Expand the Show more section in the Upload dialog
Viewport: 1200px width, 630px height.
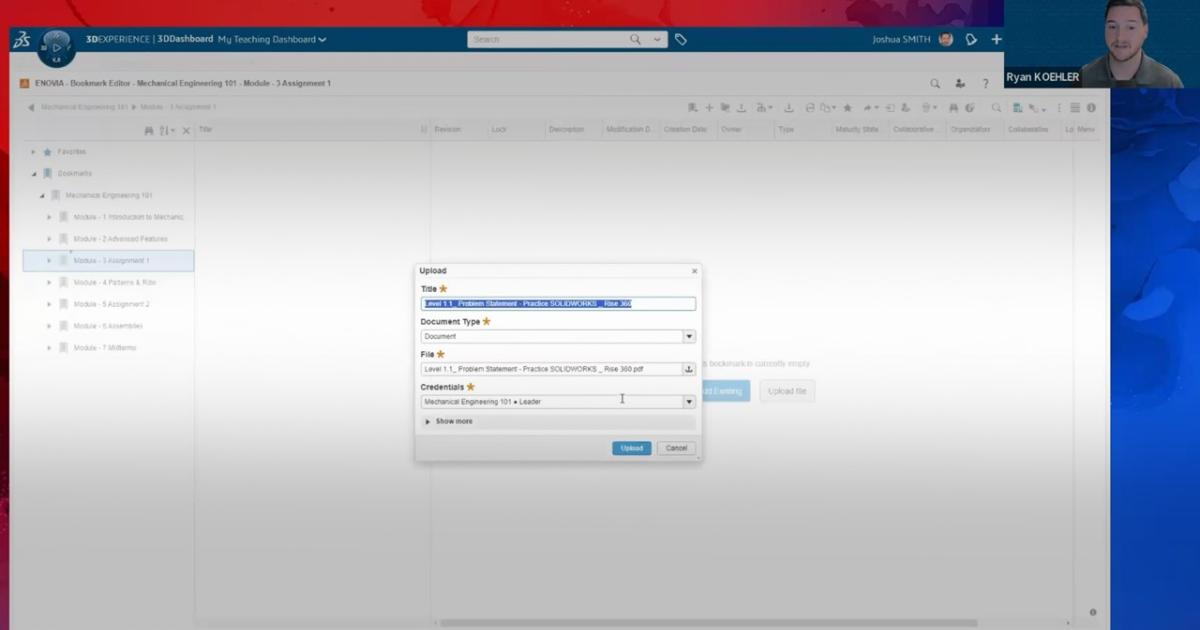(x=452, y=421)
